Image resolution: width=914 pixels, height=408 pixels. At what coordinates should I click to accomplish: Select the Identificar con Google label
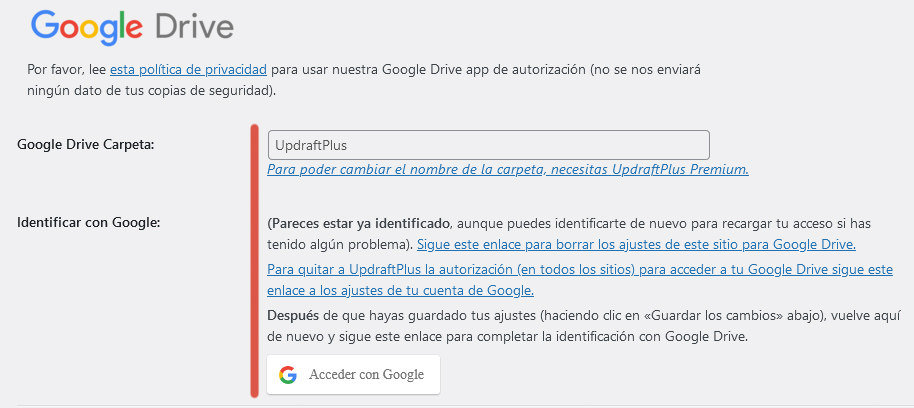pyautogui.click(x=89, y=222)
